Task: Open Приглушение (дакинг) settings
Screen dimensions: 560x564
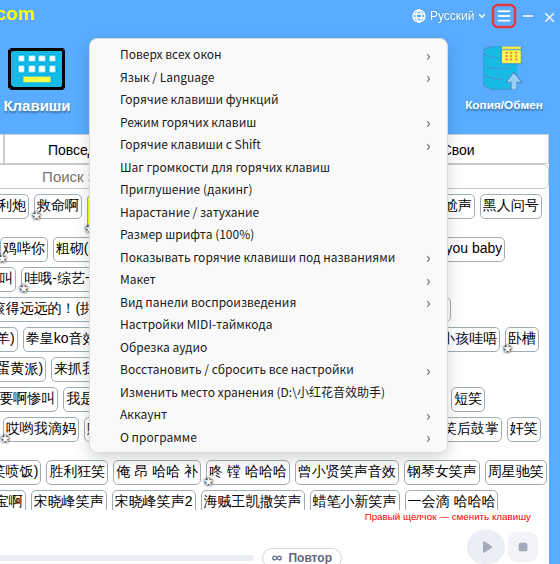Action: tap(268, 190)
